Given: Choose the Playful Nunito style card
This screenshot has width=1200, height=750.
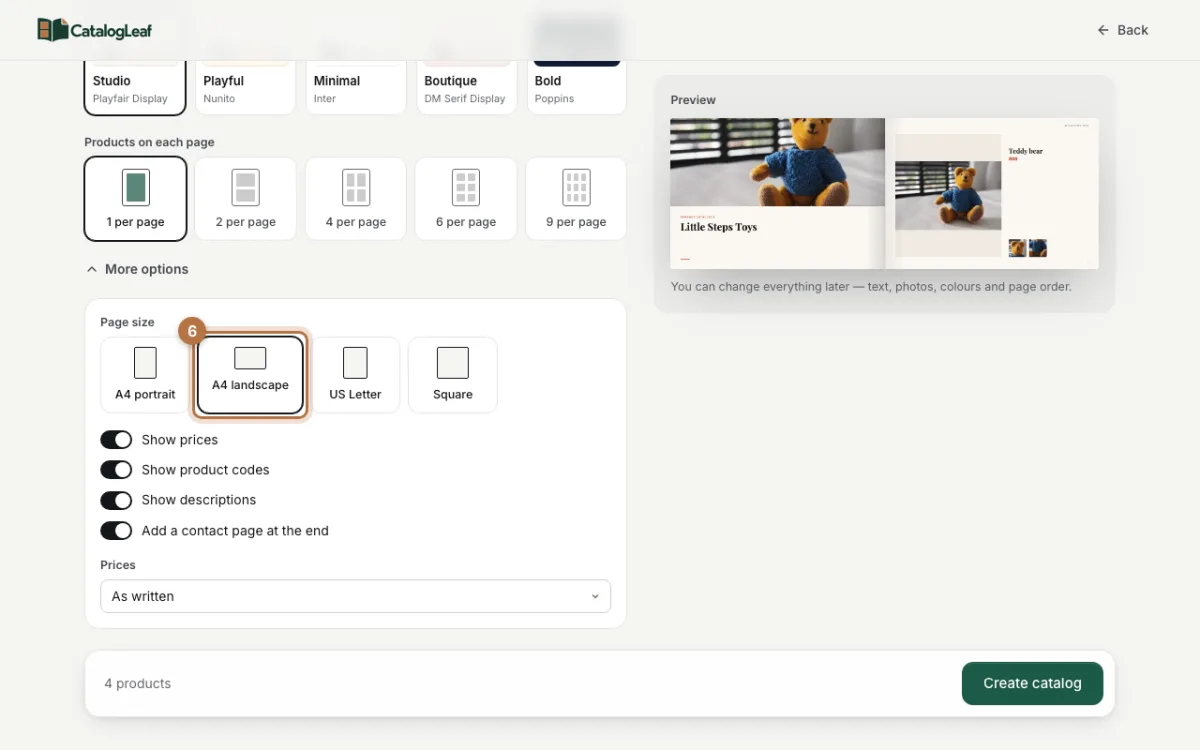Looking at the screenshot, I should [245, 88].
